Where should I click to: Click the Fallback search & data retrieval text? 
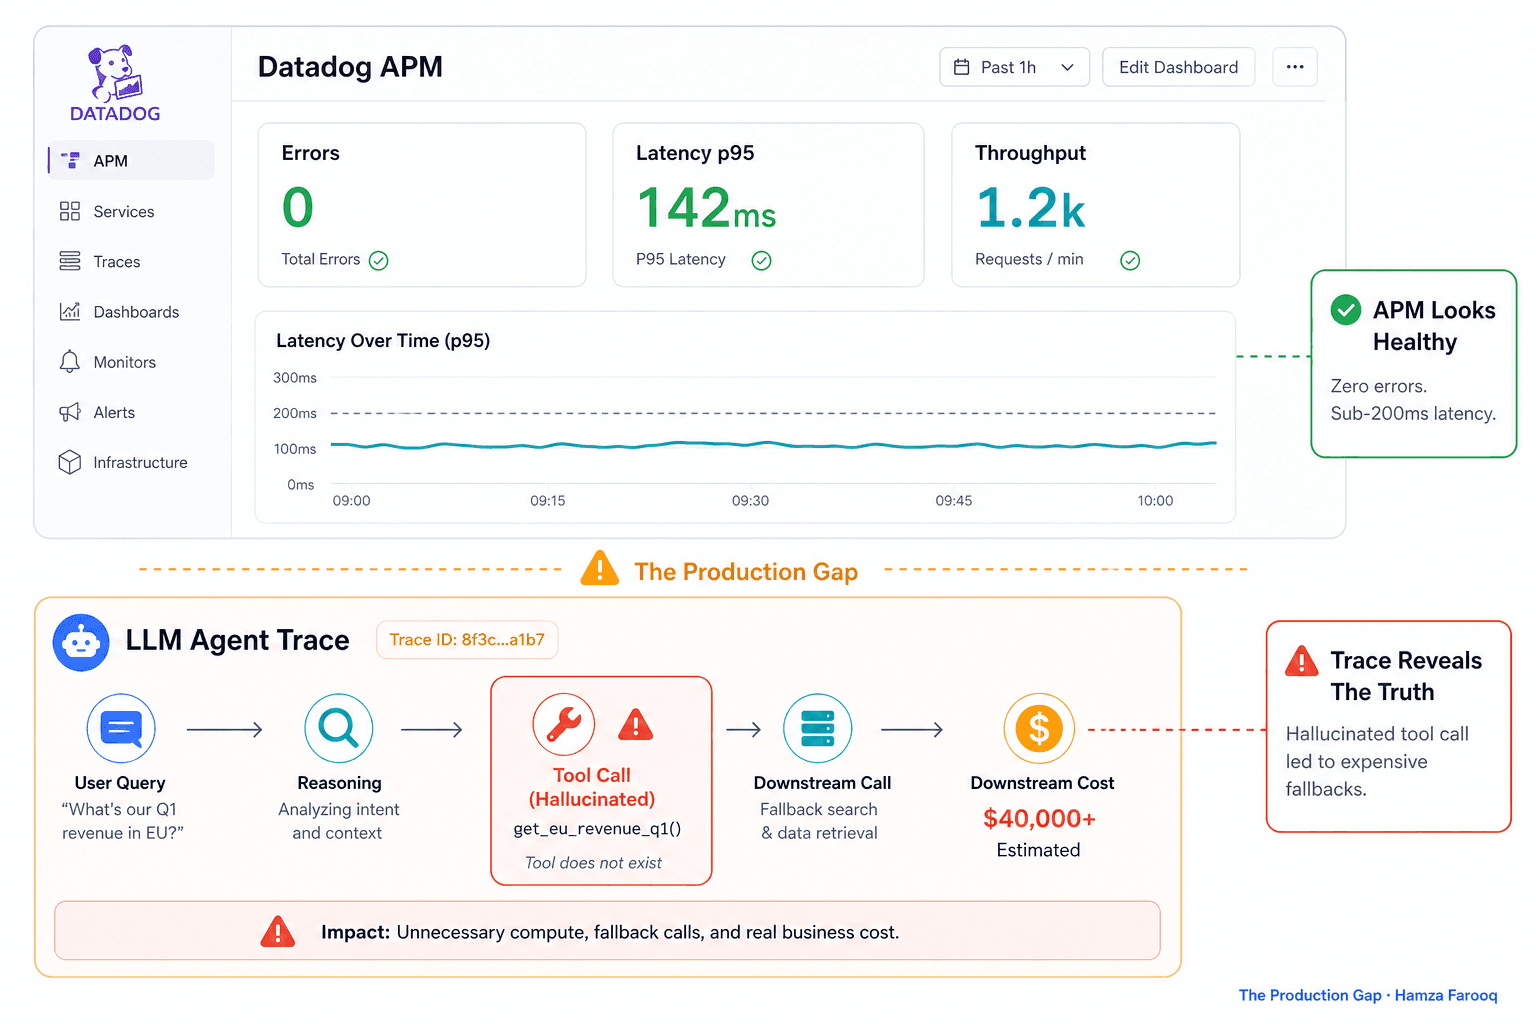click(819, 821)
